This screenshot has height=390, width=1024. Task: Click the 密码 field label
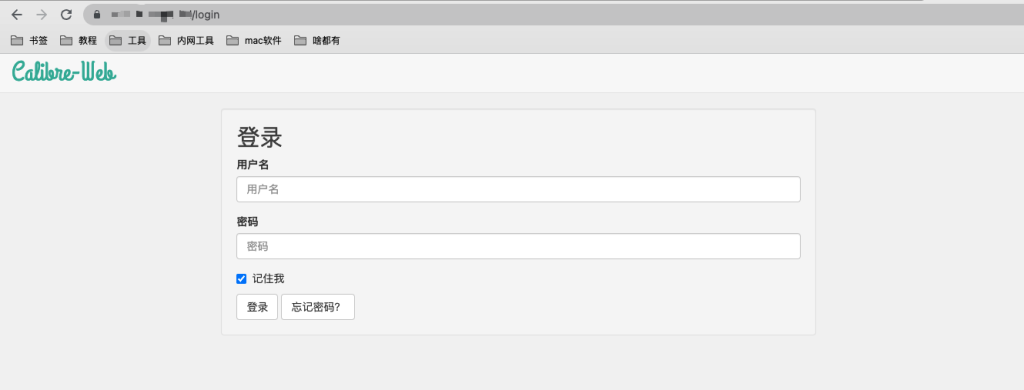pyautogui.click(x=248, y=222)
